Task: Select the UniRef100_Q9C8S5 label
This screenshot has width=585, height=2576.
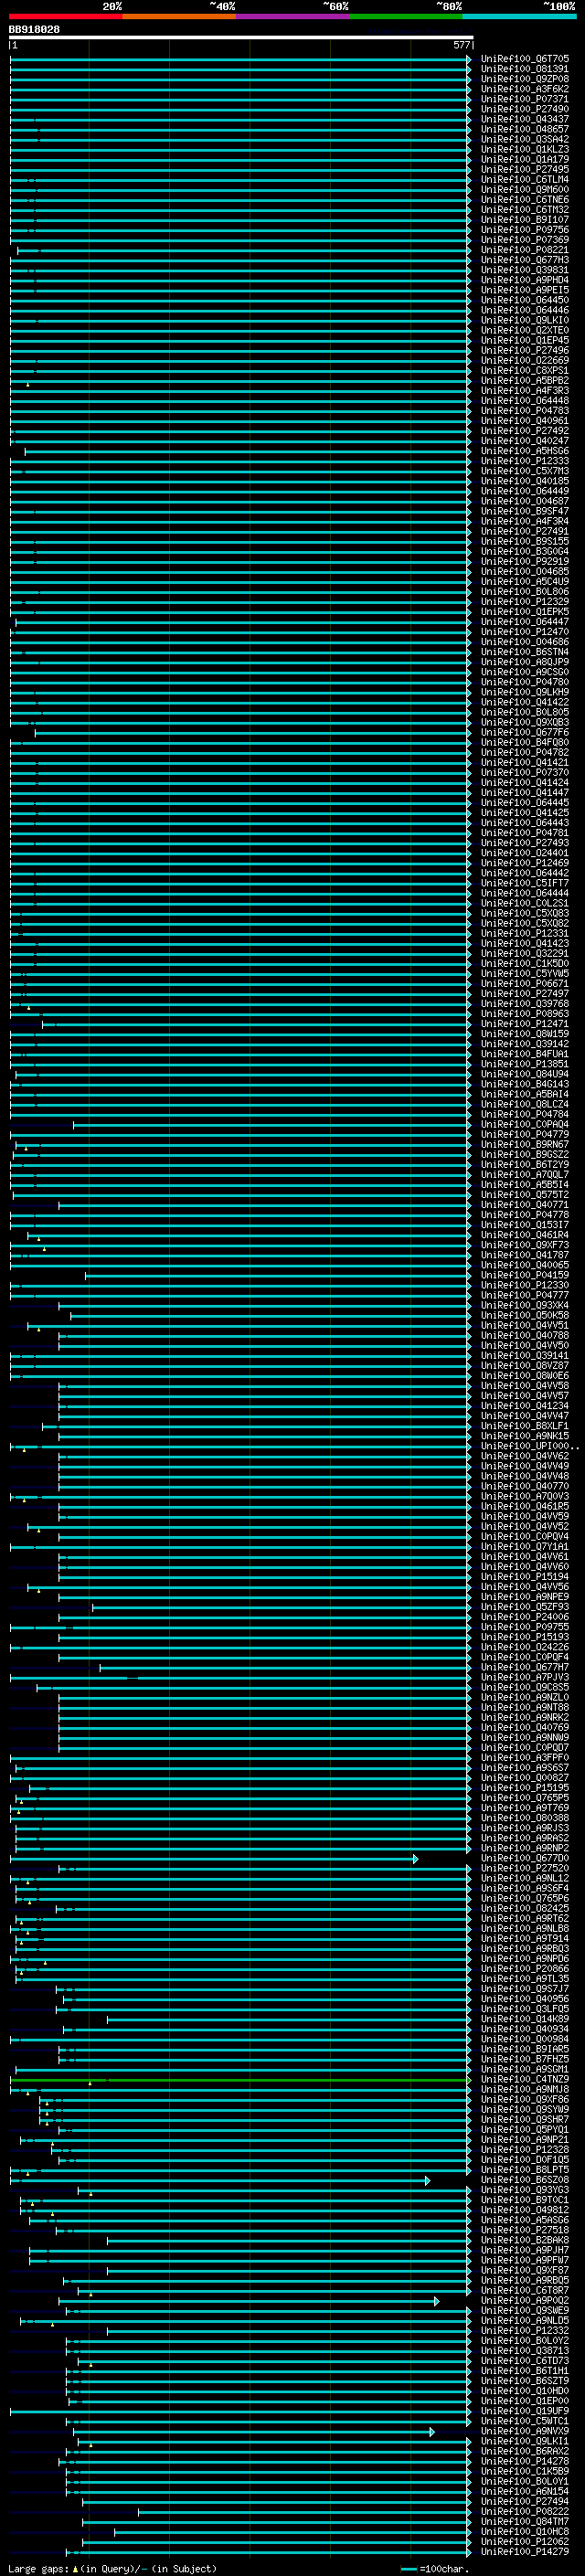Action: pos(525,1688)
